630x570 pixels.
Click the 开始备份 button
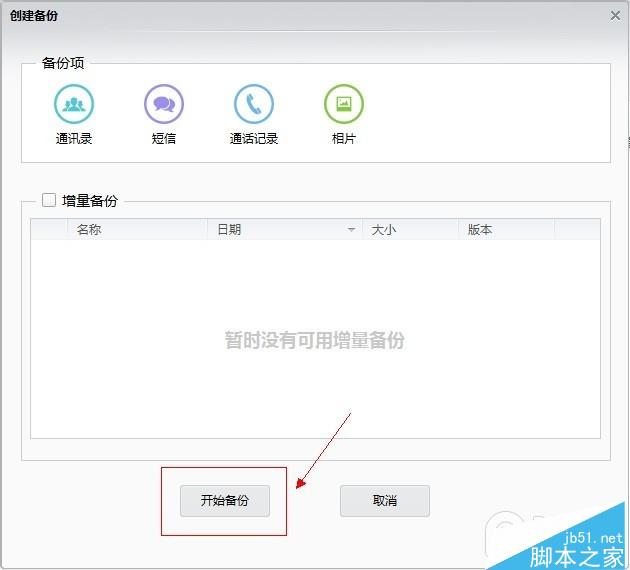pyautogui.click(x=225, y=501)
